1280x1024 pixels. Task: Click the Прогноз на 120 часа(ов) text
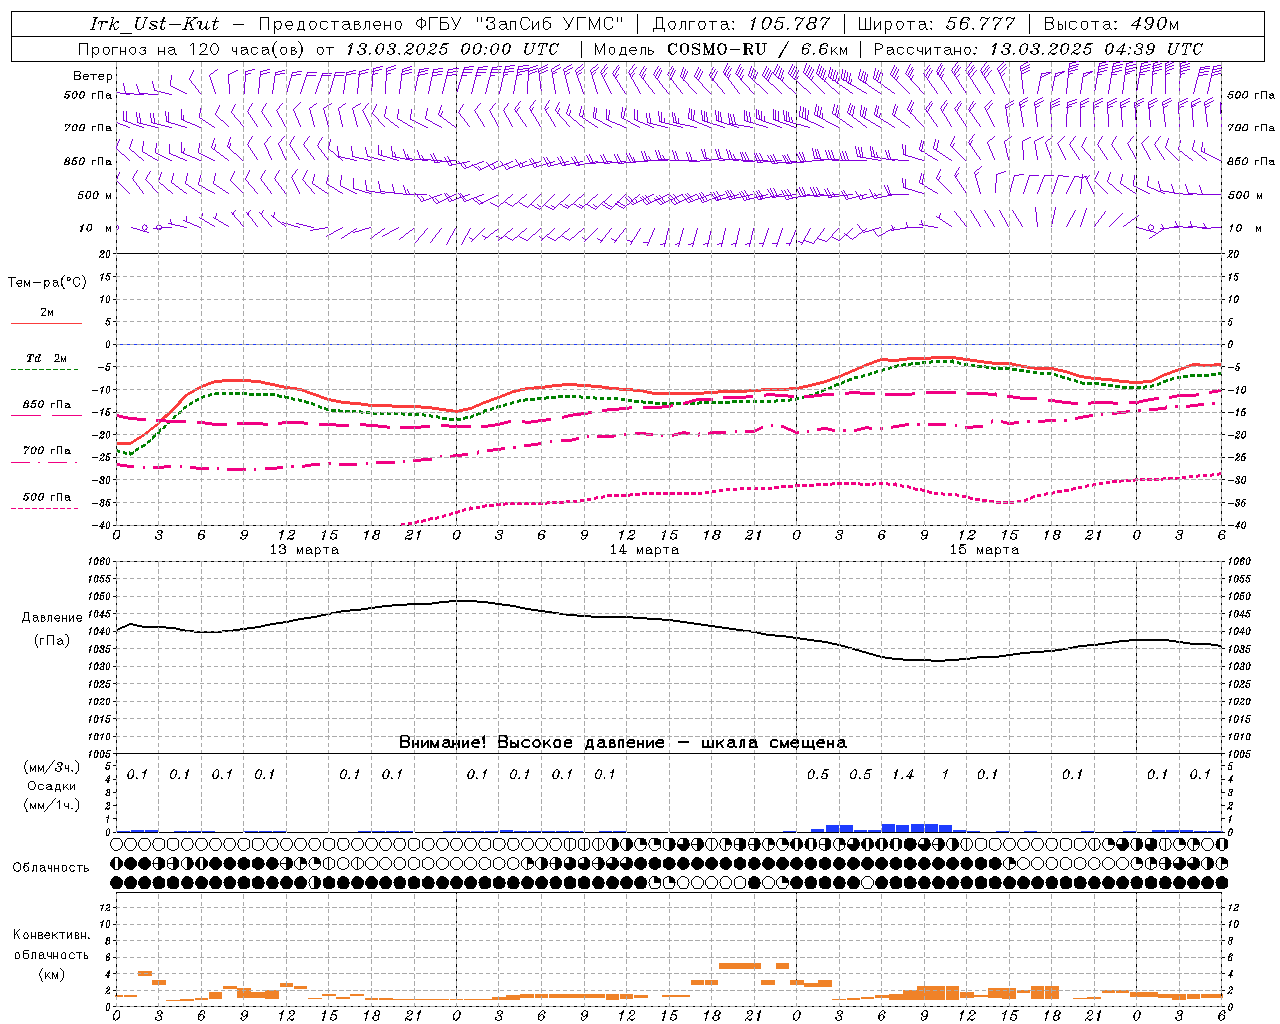click(x=192, y=48)
